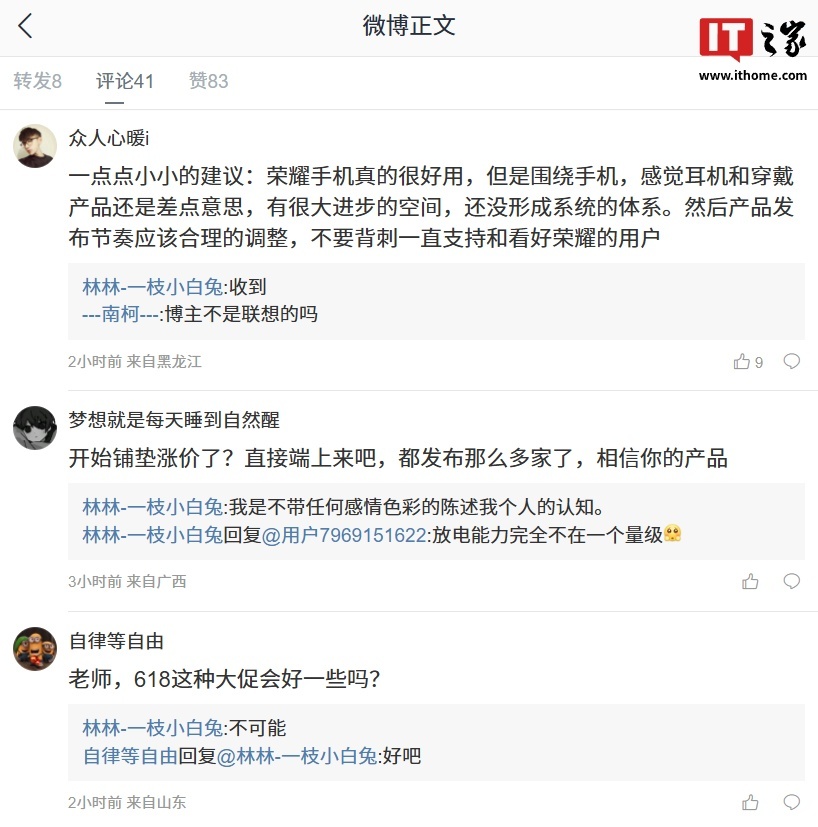View avatar of 梦想就是每天睡到自然醒
The width and height of the screenshot is (818, 827).
[34, 428]
